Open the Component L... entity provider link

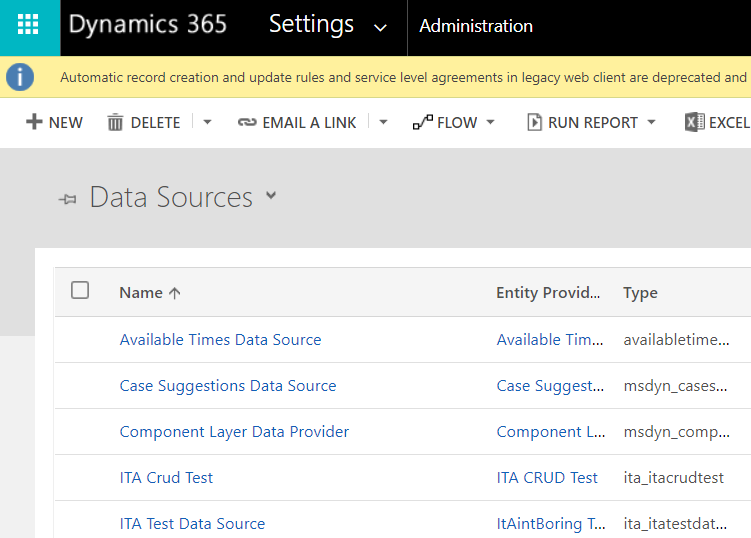(551, 432)
